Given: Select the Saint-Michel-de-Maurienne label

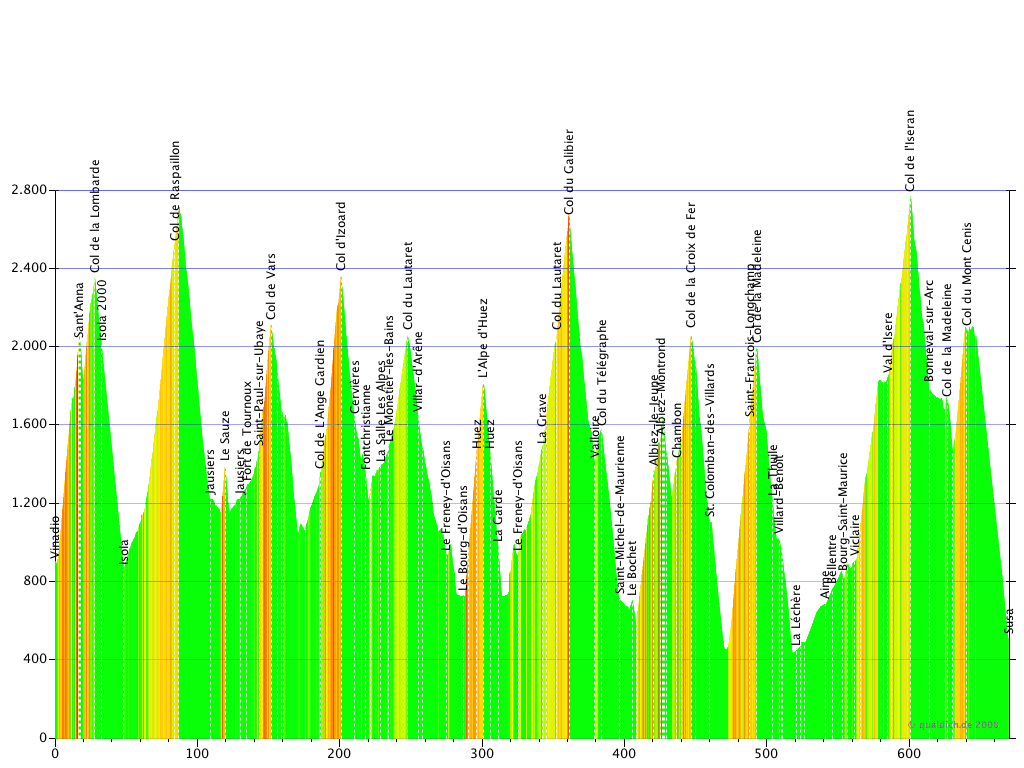Looking at the screenshot, I should click(620, 514).
